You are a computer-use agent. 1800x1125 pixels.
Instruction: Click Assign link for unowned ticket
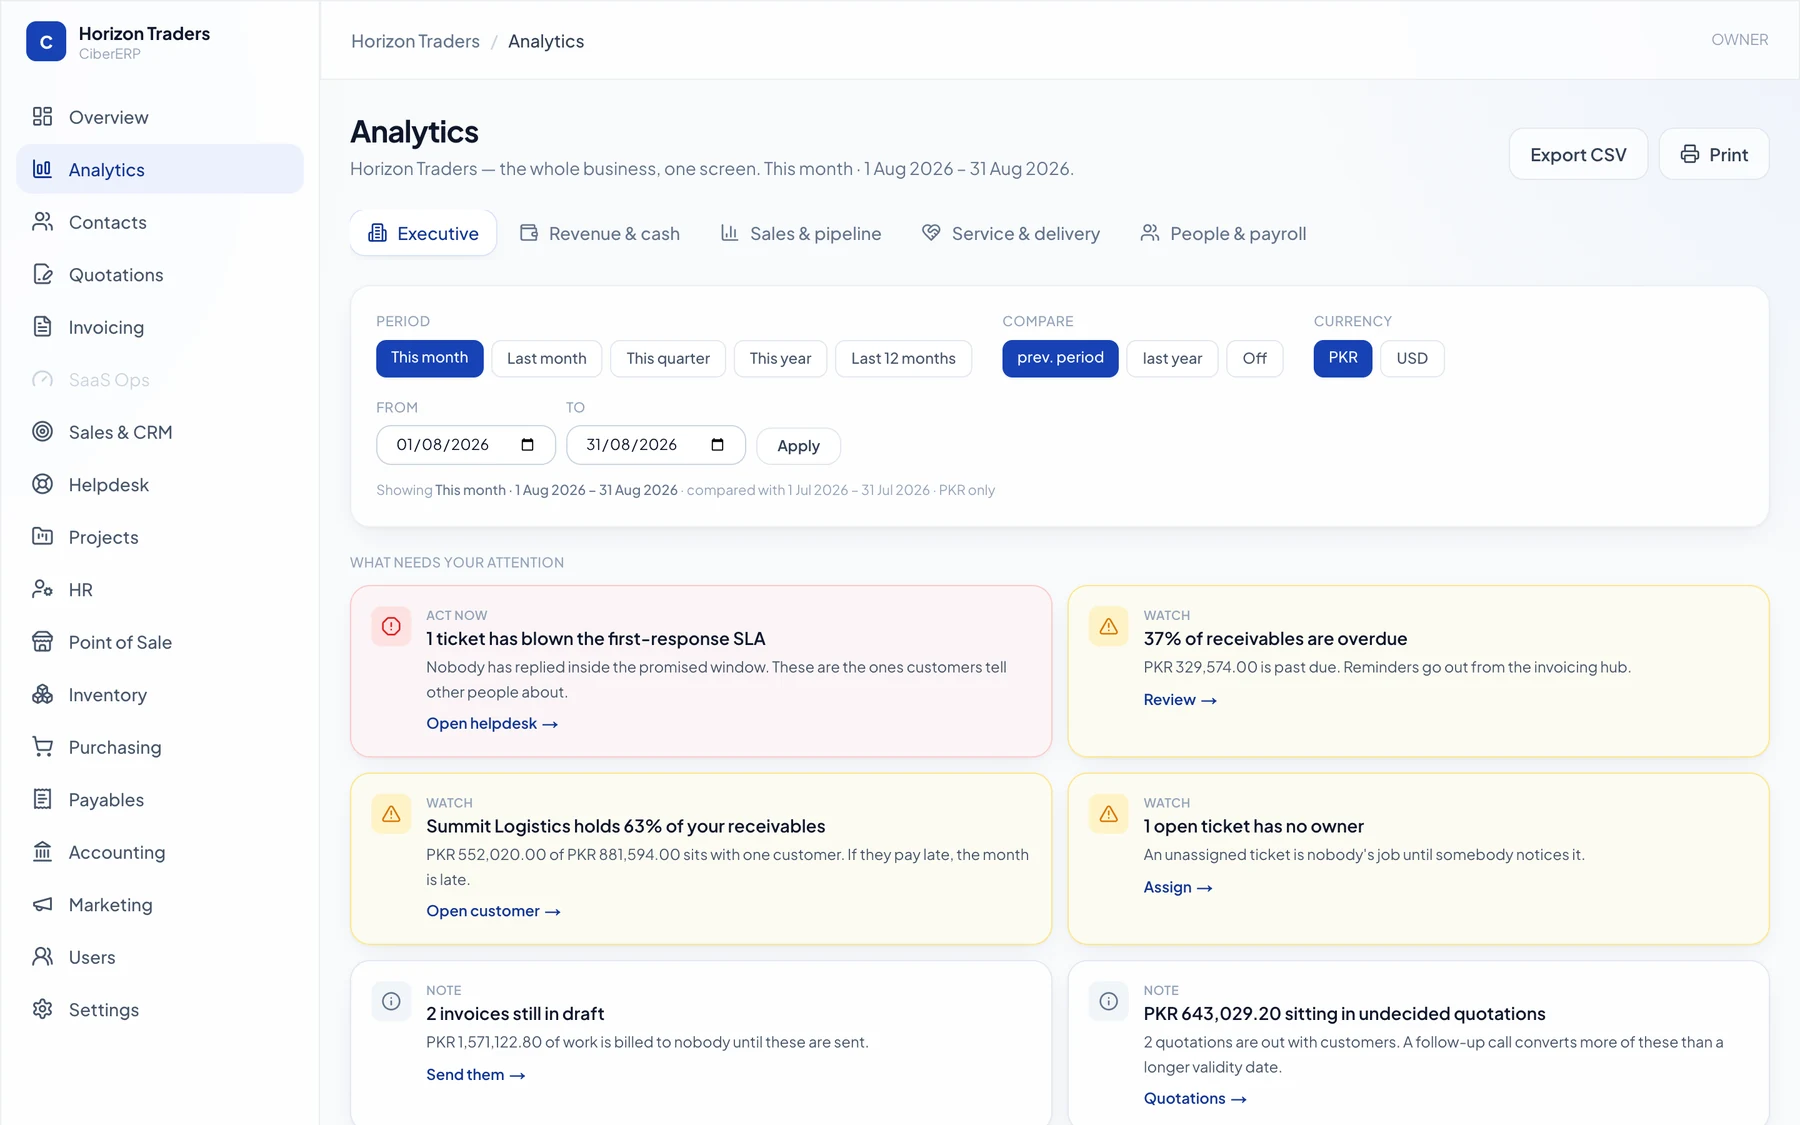pos(1178,887)
